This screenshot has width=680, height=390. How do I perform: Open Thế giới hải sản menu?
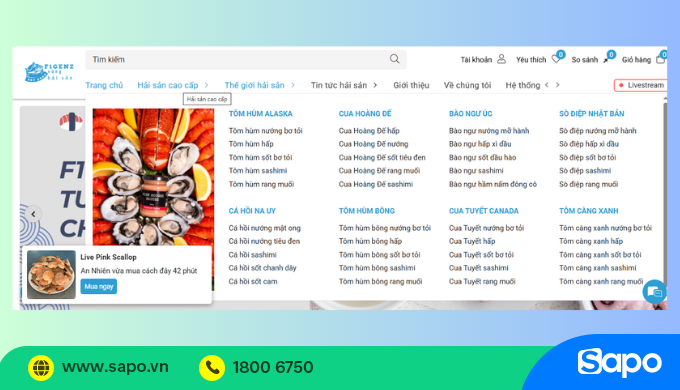(254, 85)
